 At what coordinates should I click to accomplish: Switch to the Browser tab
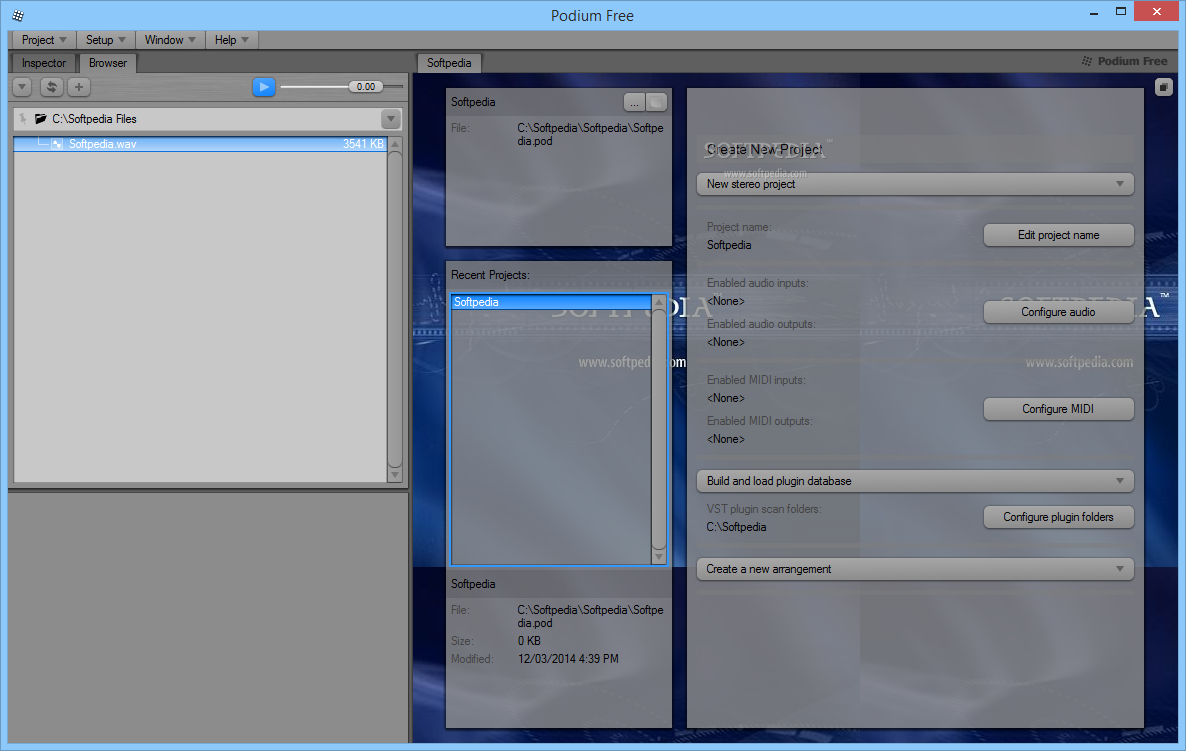coord(107,63)
